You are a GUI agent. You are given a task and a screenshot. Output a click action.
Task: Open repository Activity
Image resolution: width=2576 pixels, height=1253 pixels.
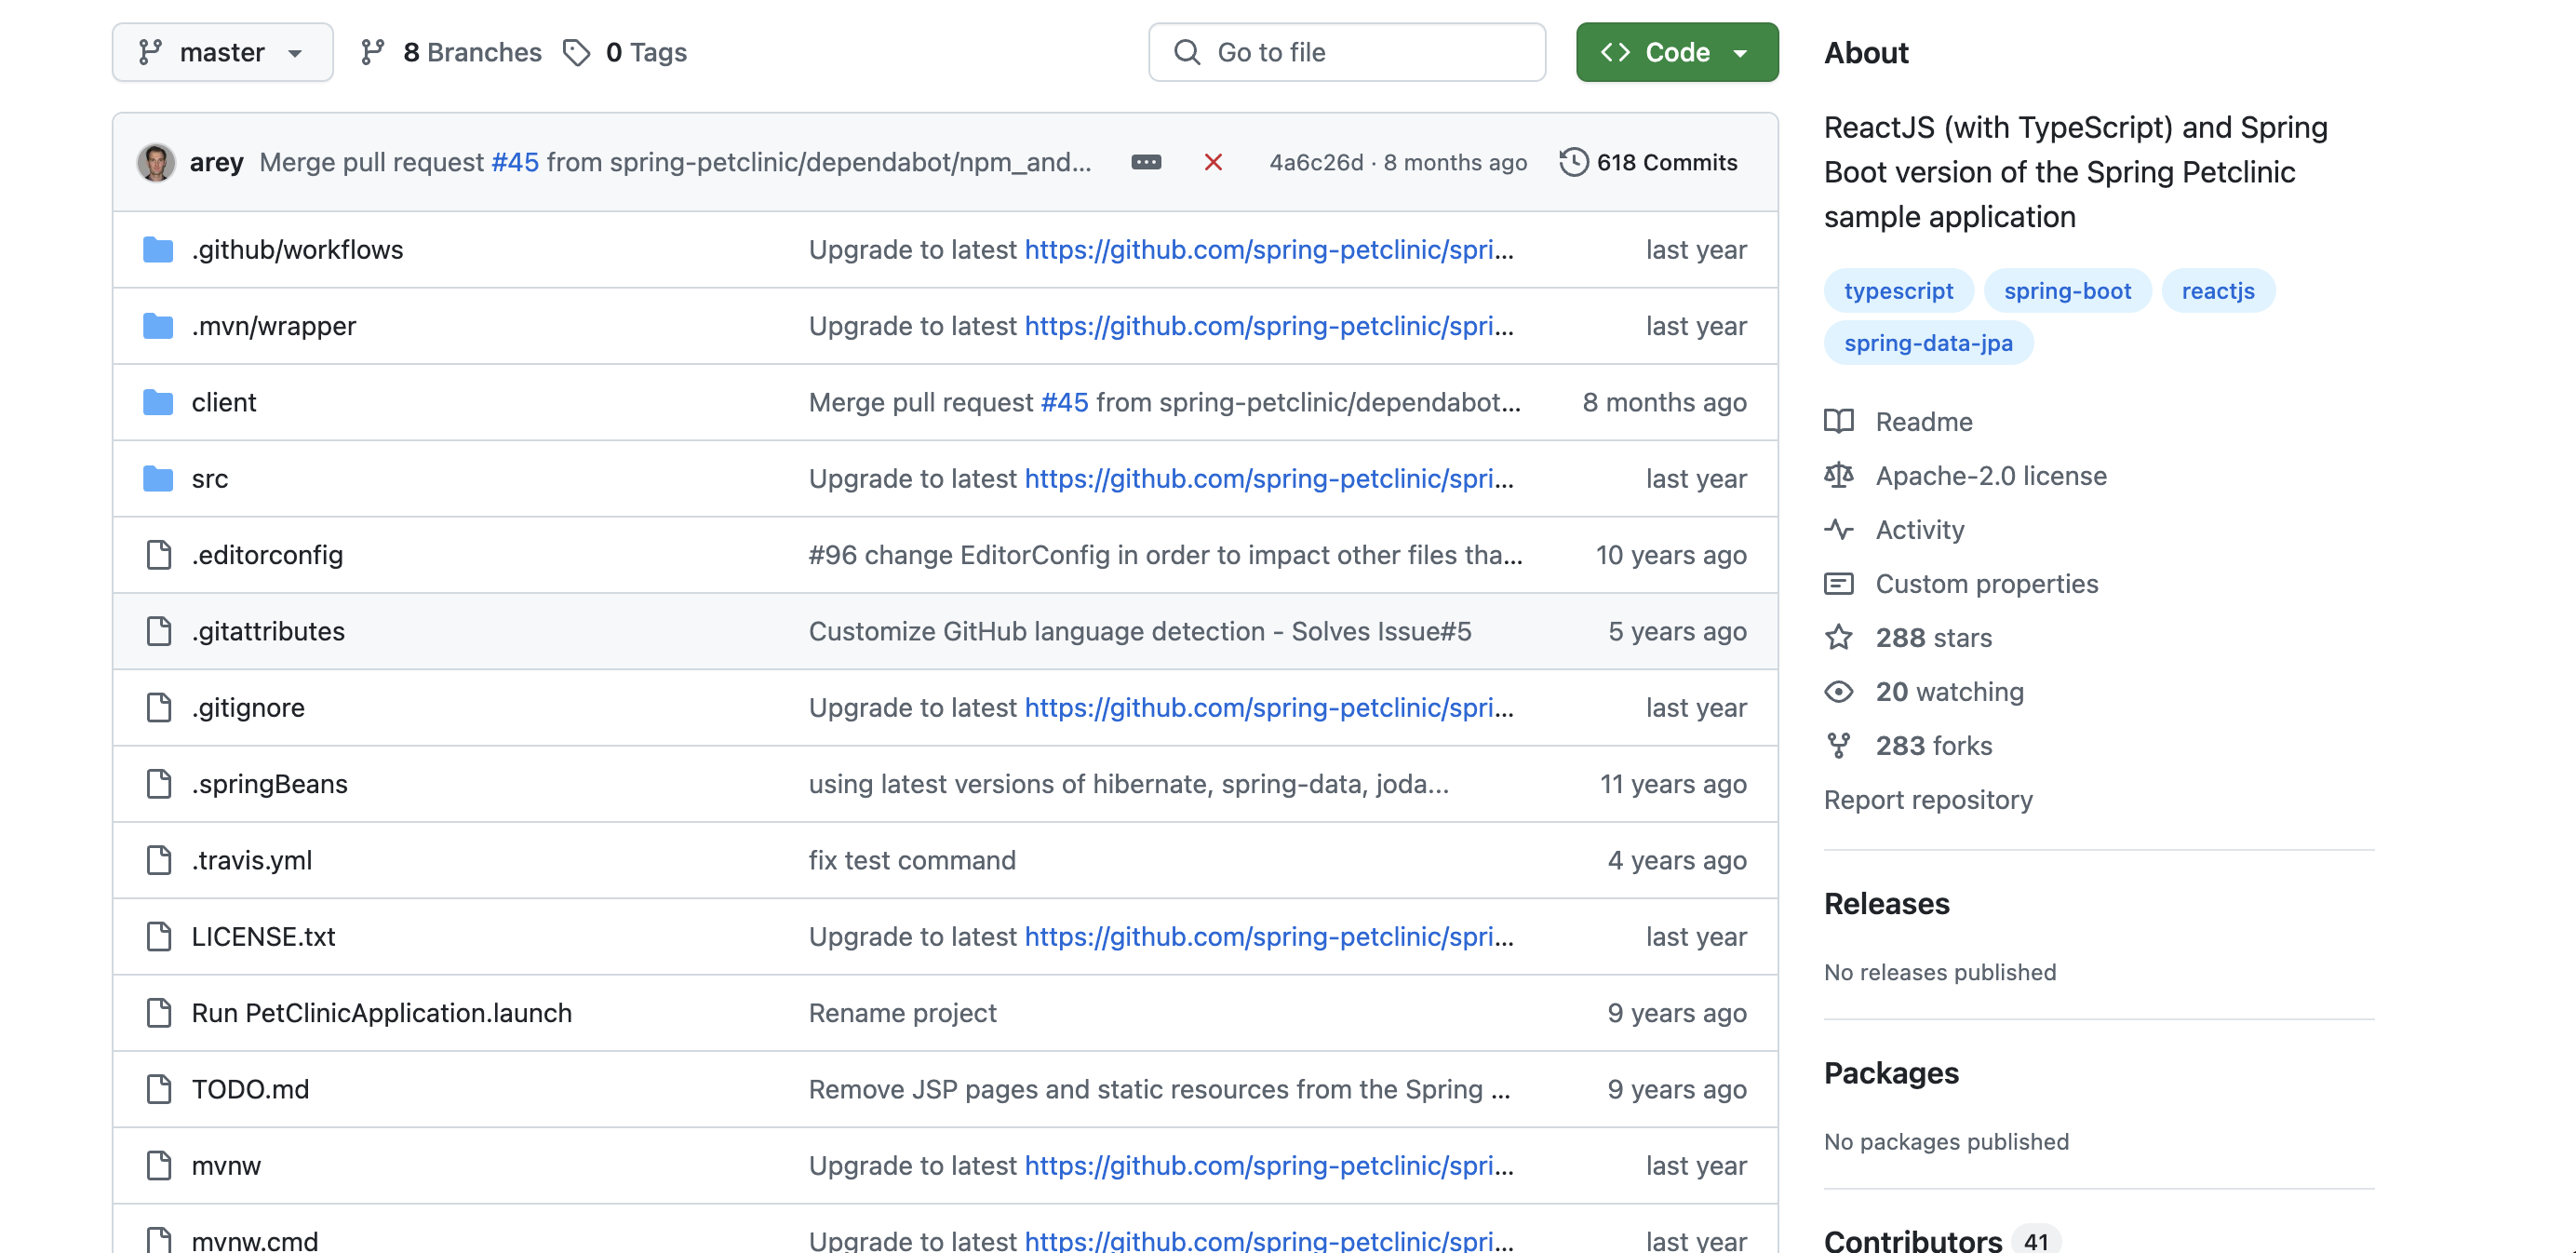coord(1919,530)
